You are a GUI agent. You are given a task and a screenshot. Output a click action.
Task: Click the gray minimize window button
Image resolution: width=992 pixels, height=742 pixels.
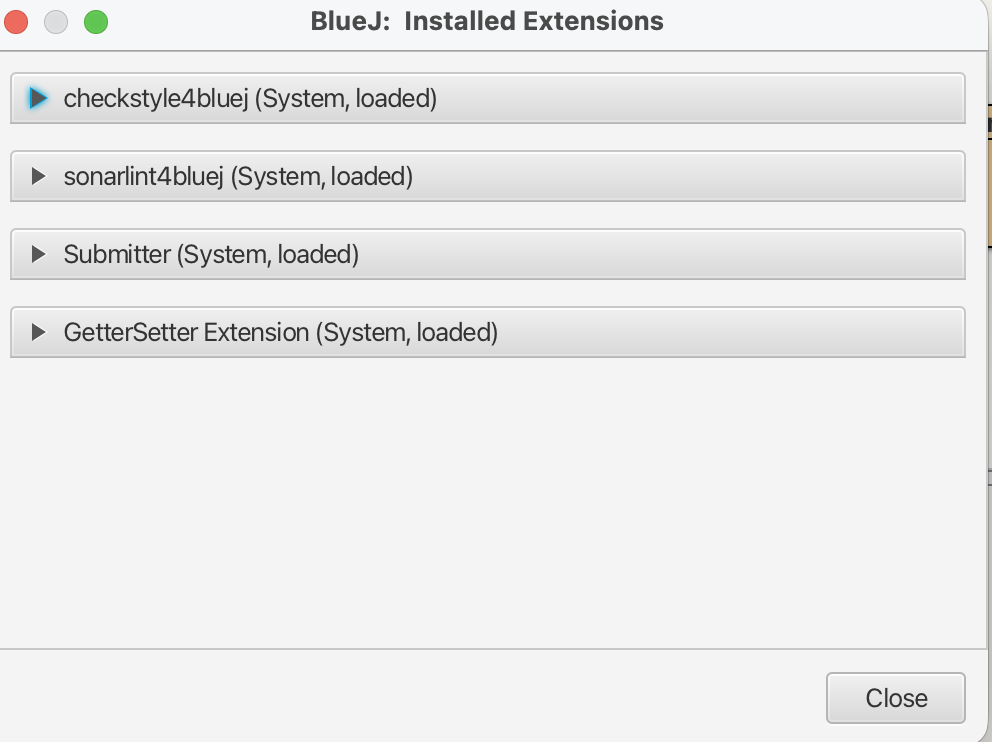click(56, 21)
